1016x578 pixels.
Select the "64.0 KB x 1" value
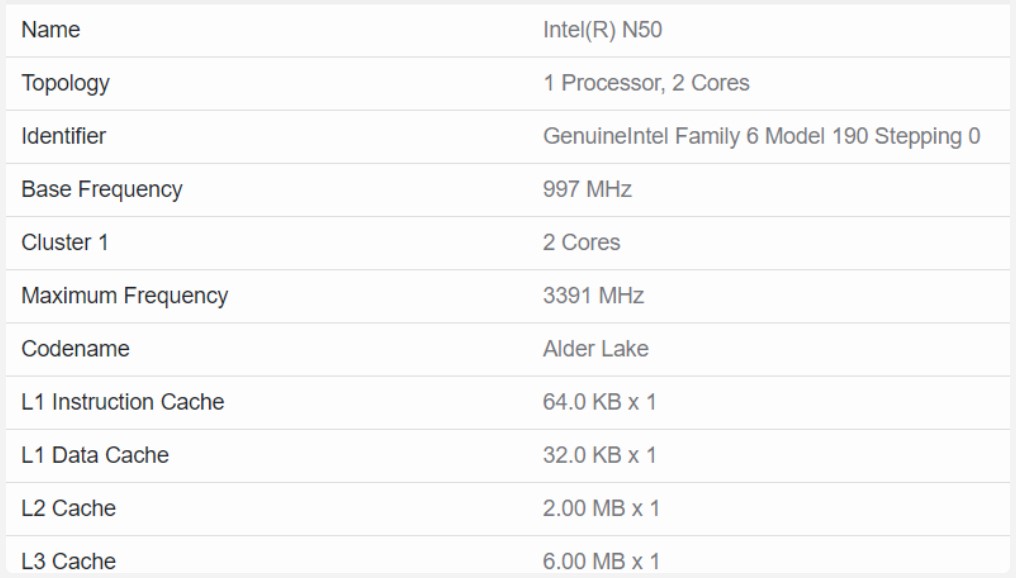[x=599, y=402]
